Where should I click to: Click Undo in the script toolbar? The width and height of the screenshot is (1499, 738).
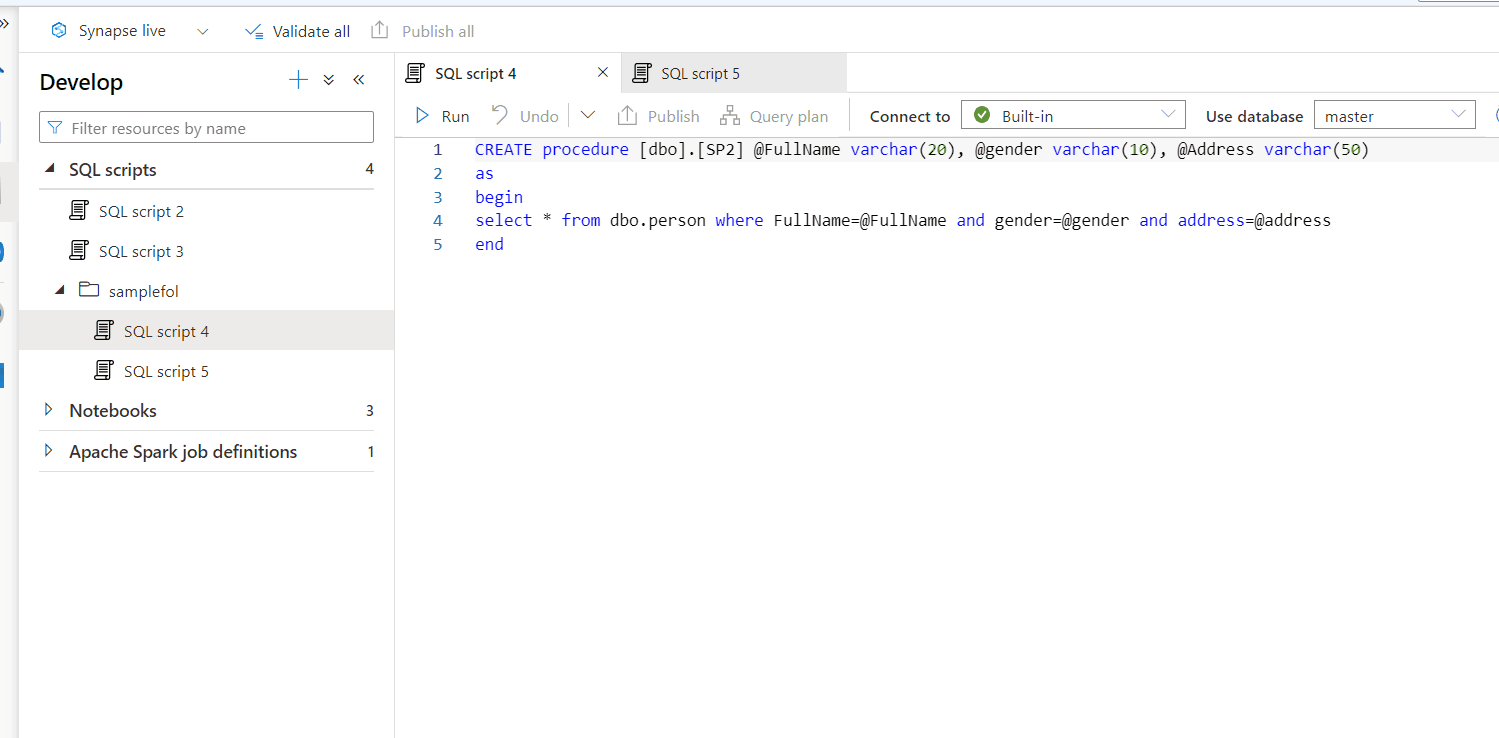pos(524,116)
